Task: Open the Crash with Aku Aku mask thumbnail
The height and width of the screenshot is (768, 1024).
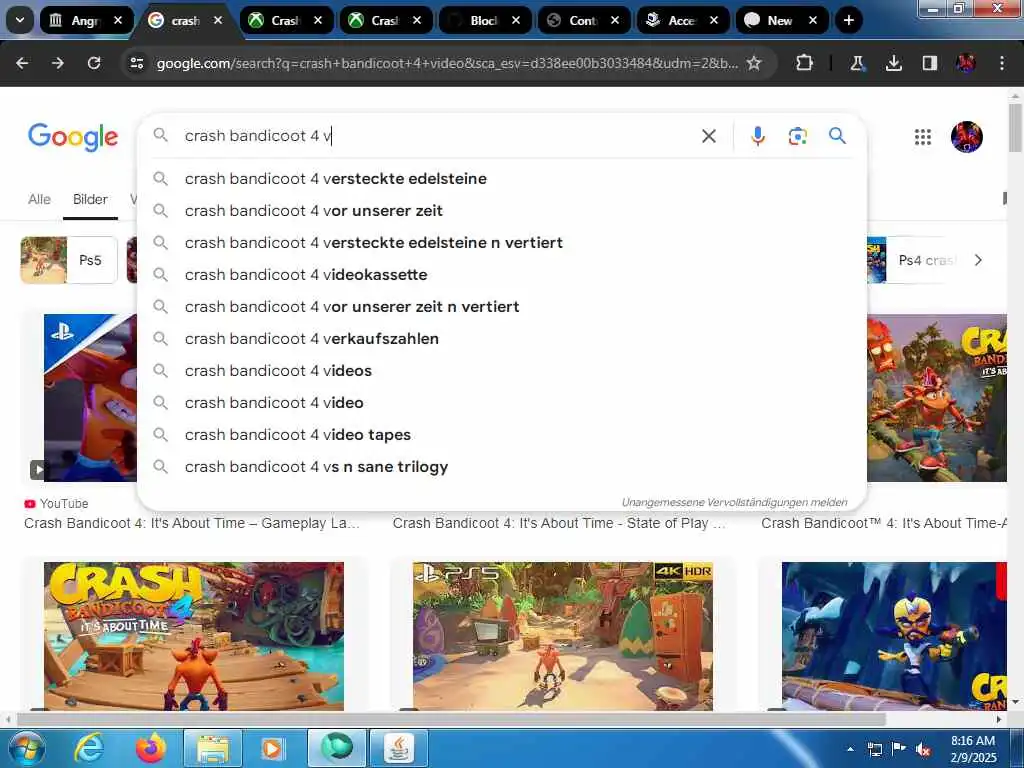Action: tap(937, 398)
